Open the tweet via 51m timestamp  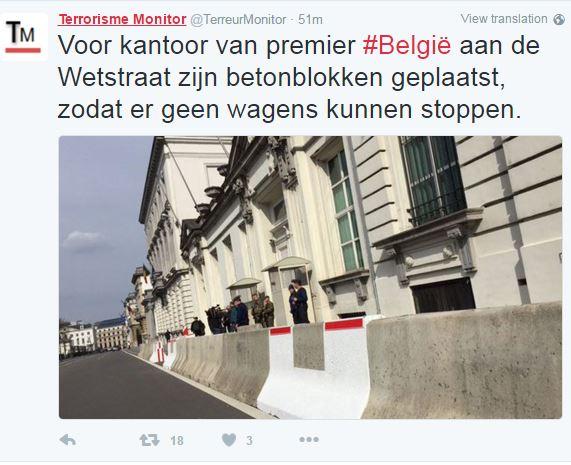[x=310, y=20]
